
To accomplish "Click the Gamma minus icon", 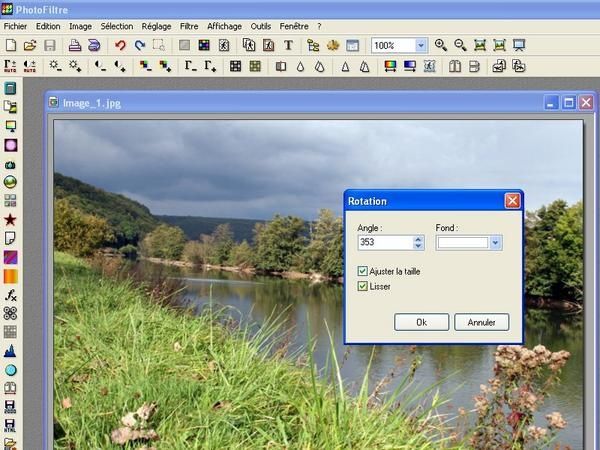I will (191, 66).
